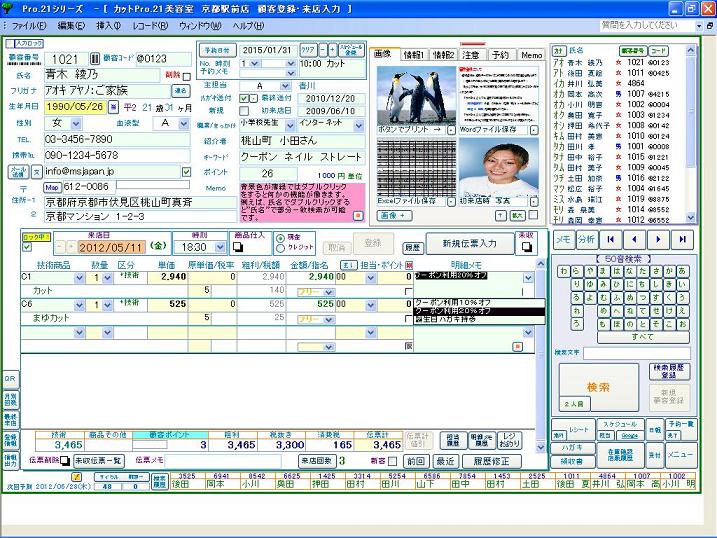Click the Map button beside postal code
This screenshot has height=538, width=717.
(52, 187)
